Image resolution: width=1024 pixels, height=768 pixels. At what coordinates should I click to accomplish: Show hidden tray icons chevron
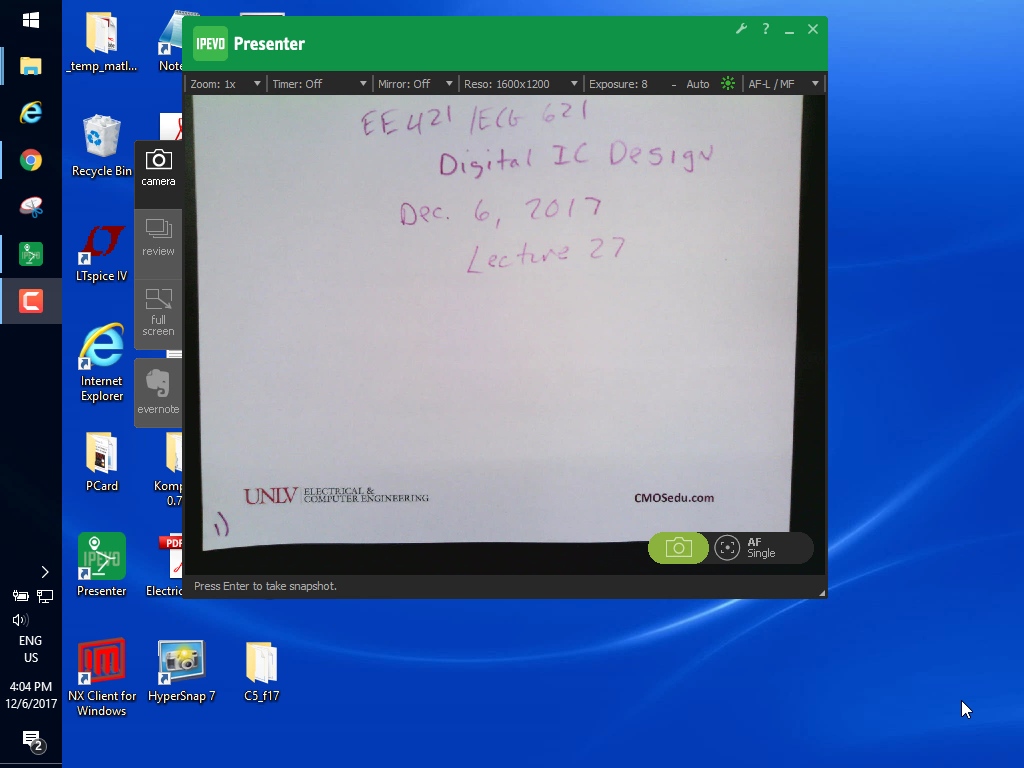click(x=44, y=572)
